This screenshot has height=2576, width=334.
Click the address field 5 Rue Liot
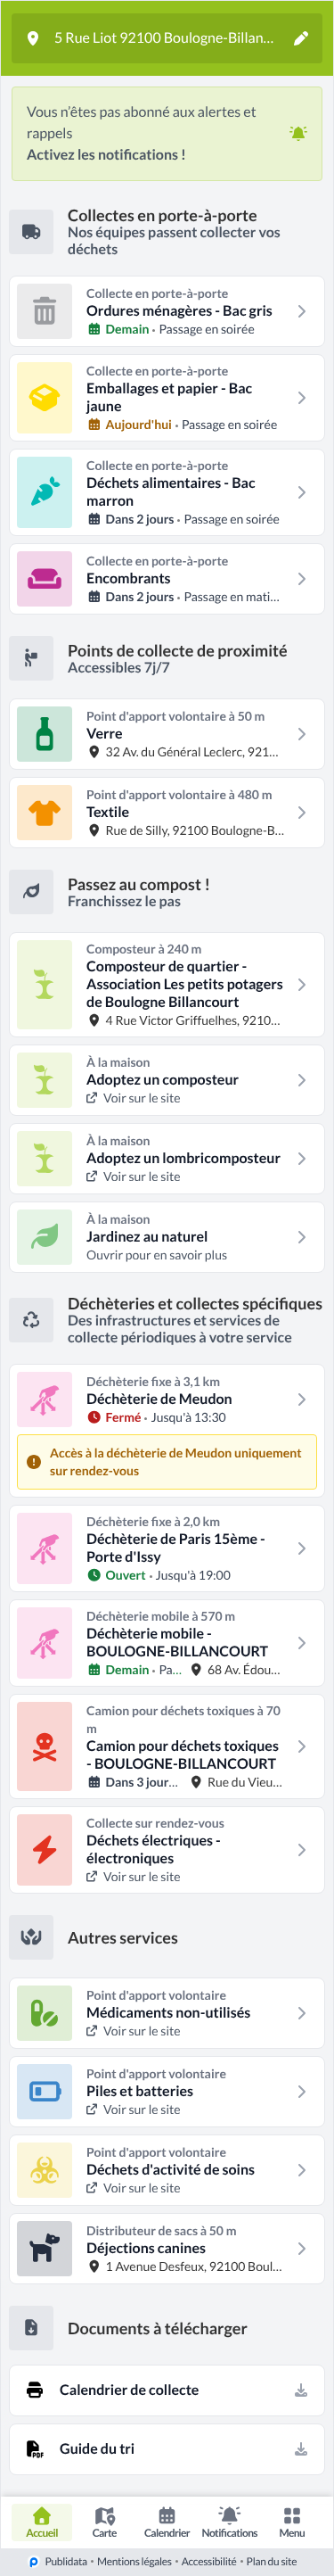[163, 38]
